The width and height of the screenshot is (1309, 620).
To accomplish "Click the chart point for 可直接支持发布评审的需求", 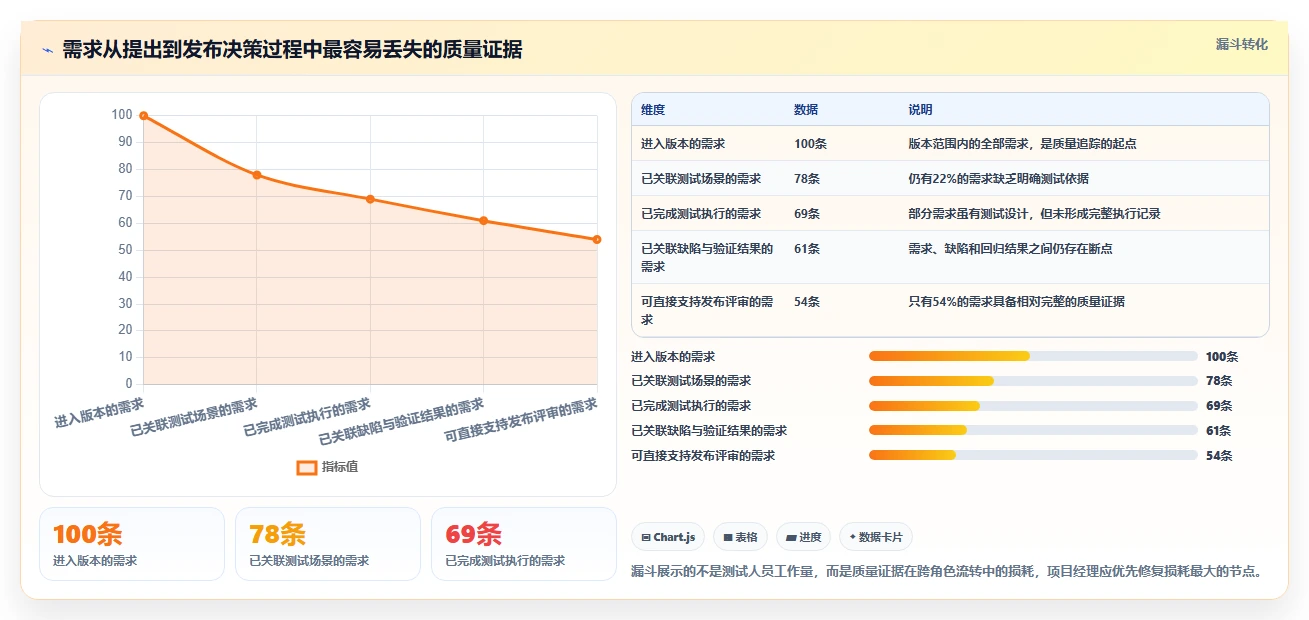I will click(597, 239).
